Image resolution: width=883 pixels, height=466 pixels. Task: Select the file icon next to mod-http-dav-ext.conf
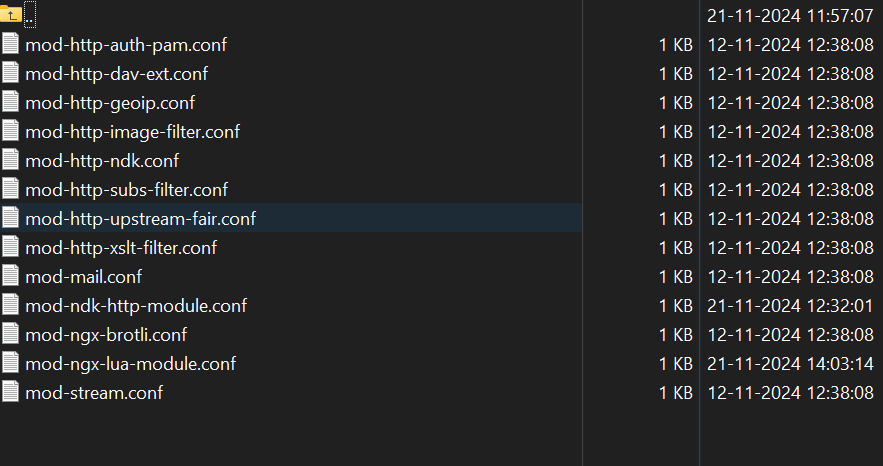tap(10, 73)
